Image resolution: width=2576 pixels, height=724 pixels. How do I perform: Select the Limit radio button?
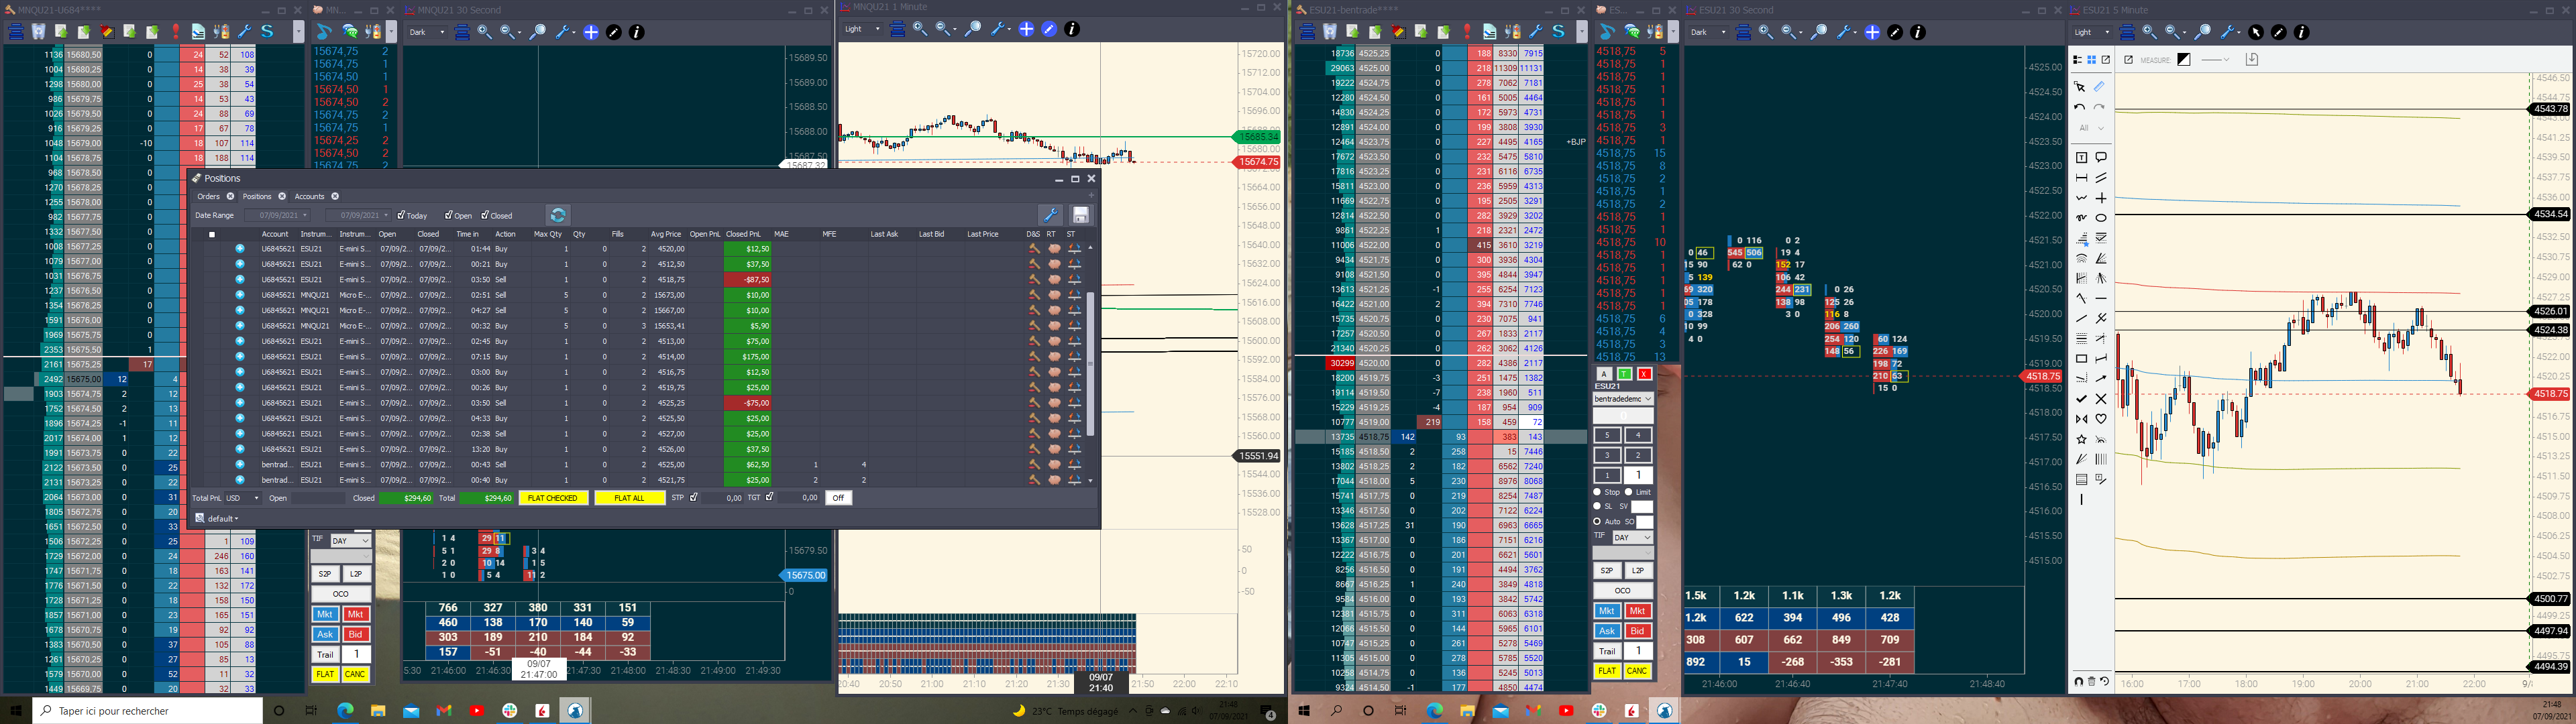(1629, 492)
